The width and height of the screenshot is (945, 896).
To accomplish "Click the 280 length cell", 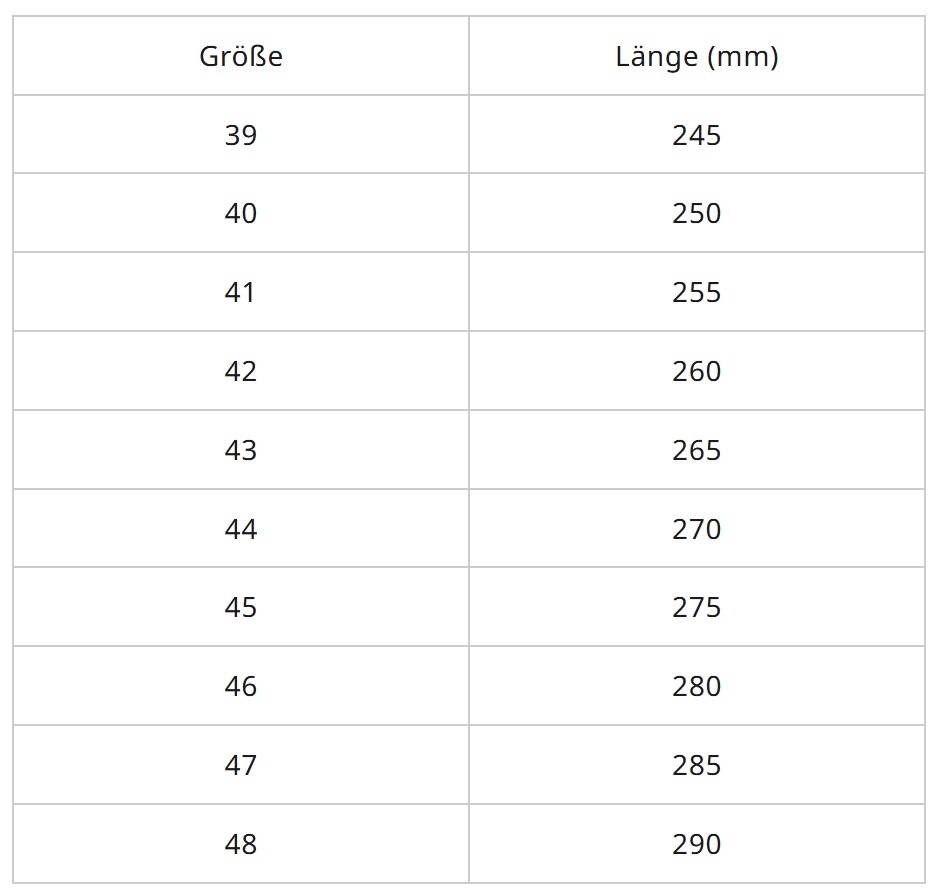I will (697, 687).
